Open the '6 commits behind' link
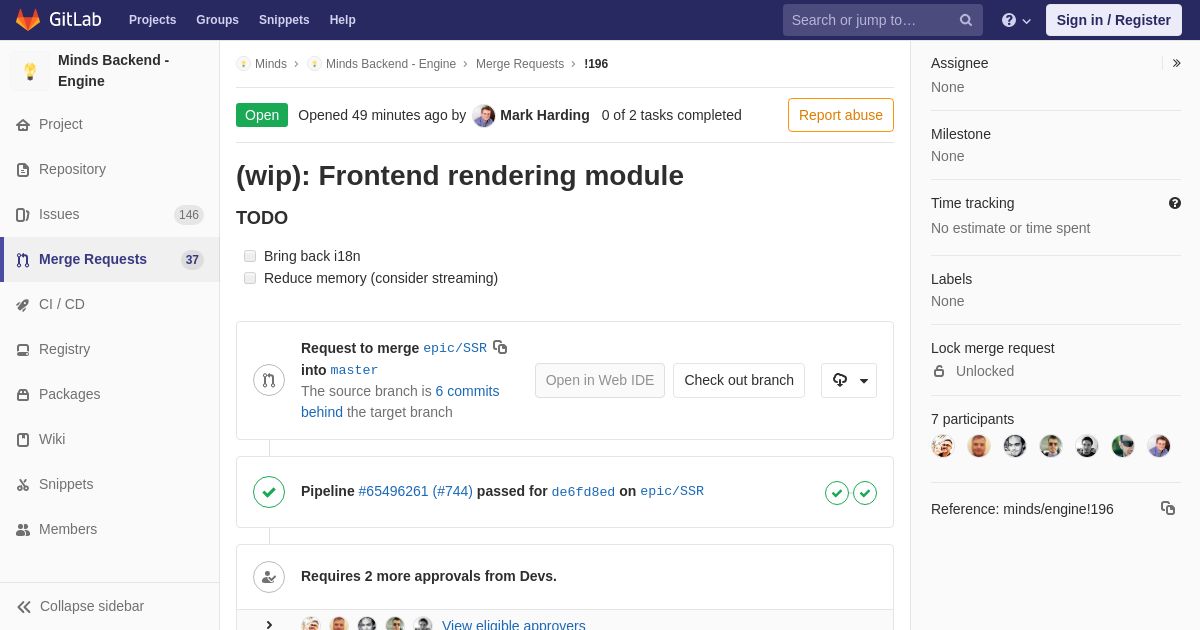Image resolution: width=1200 pixels, height=630 pixels. [x=467, y=391]
